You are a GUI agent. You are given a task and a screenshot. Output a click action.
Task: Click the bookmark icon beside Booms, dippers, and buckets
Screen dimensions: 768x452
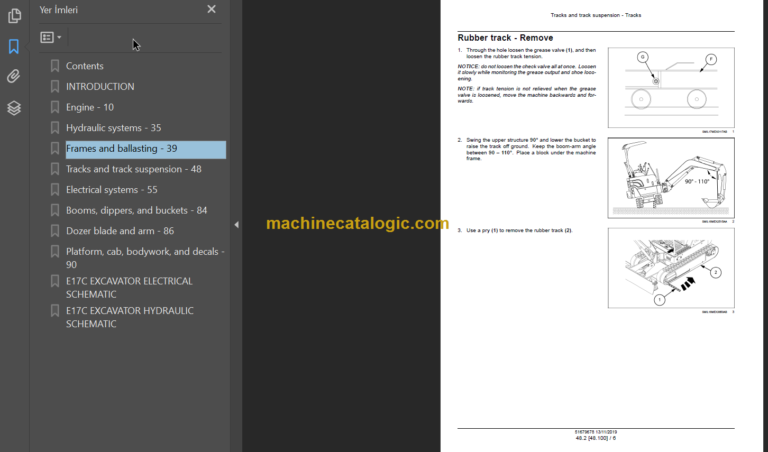tap(55, 210)
